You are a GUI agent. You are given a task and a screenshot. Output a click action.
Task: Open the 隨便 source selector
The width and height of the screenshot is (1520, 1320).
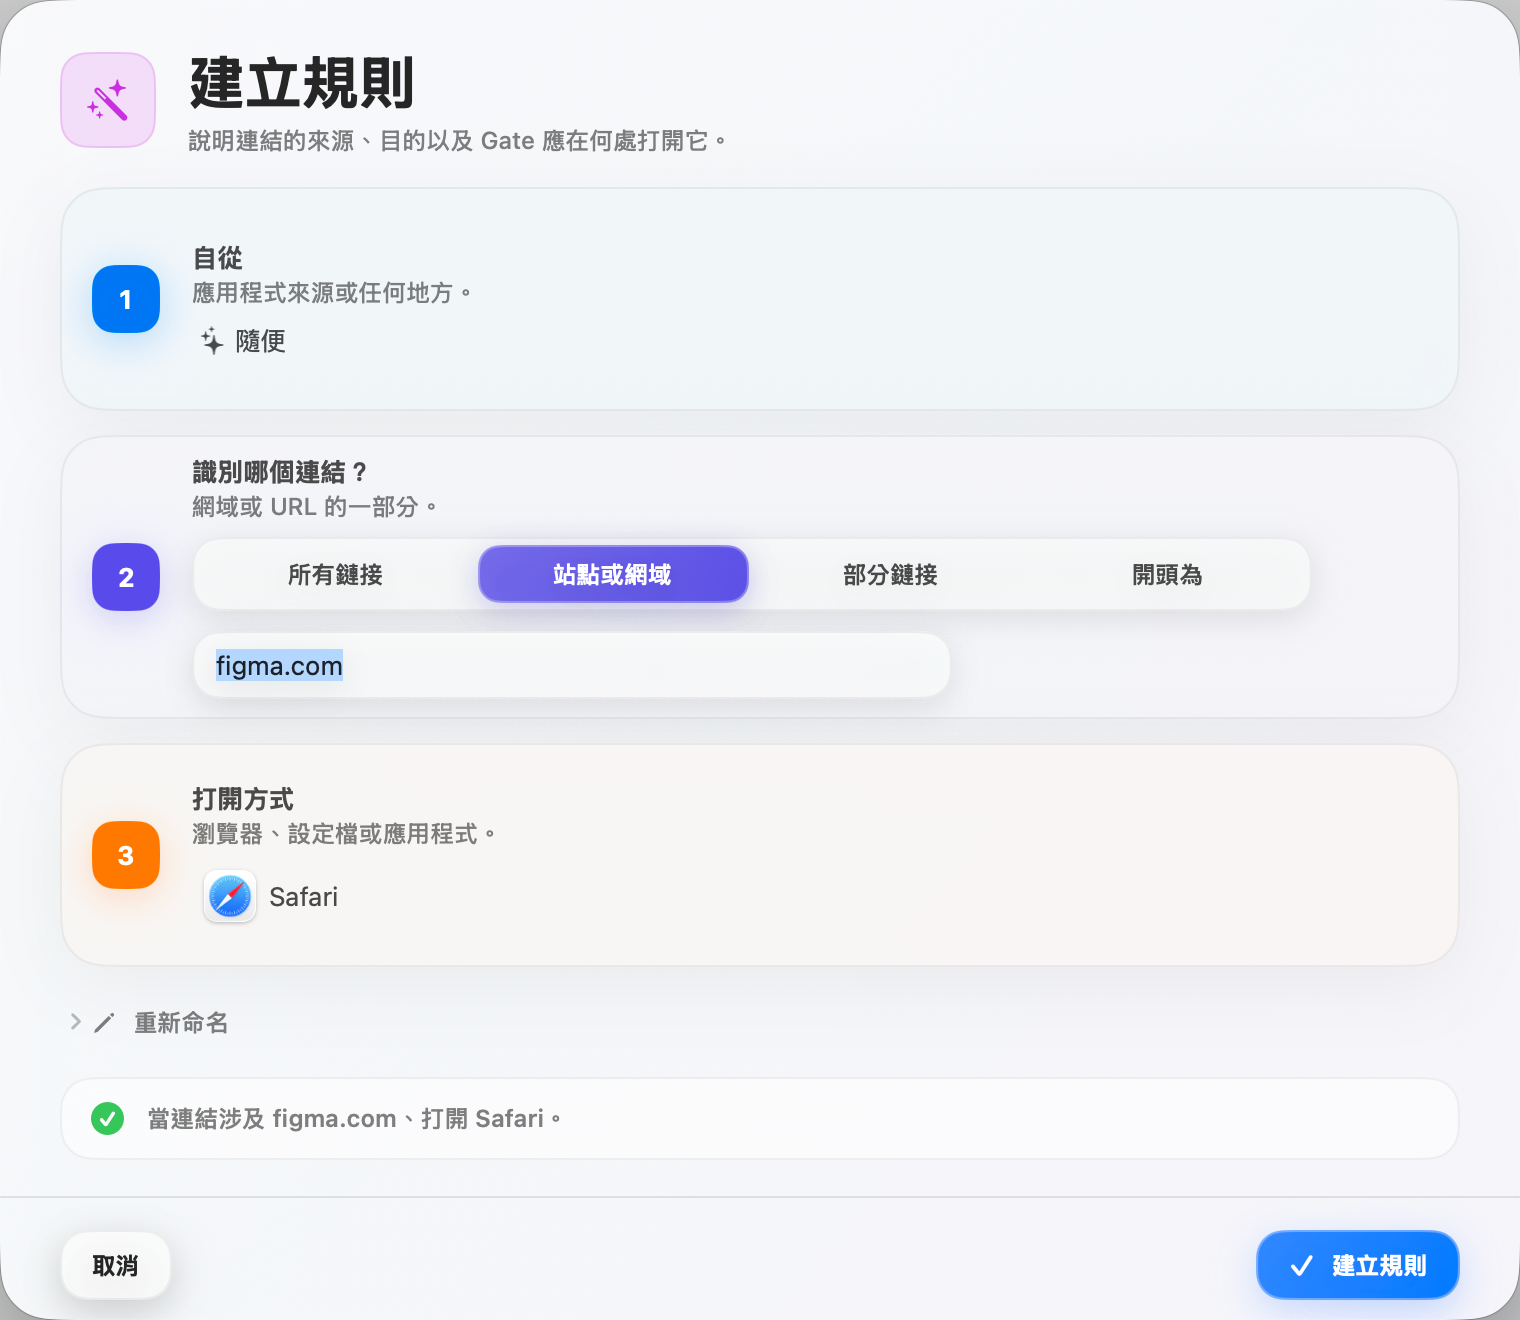click(x=243, y=341)
